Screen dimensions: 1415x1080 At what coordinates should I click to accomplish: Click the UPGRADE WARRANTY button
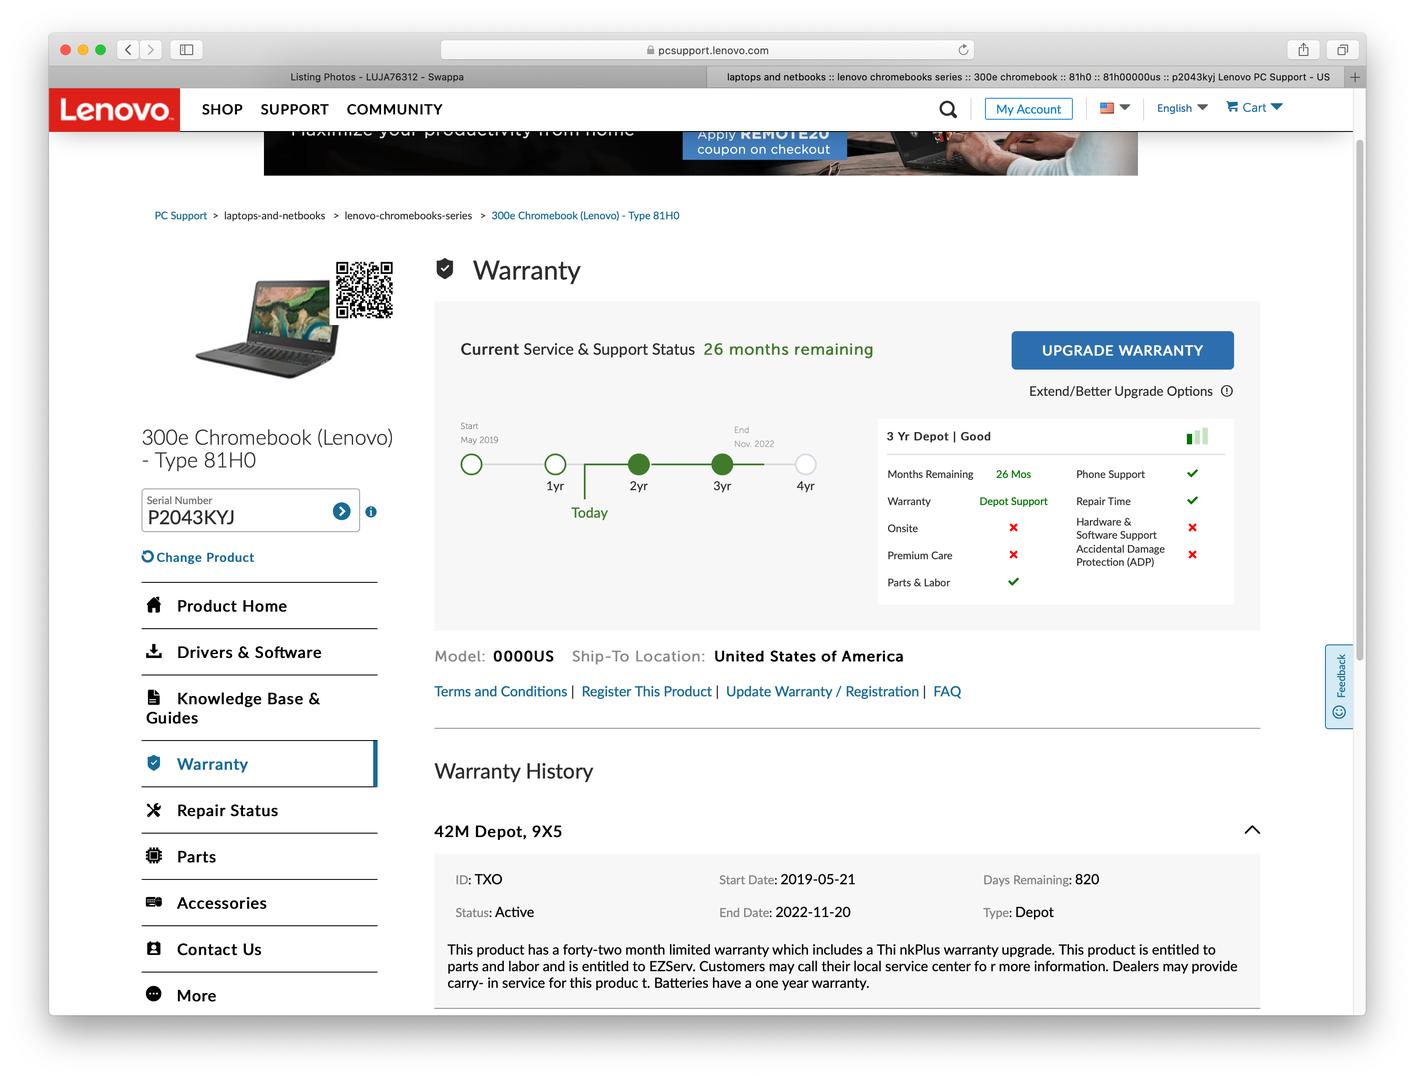(1122, 350)
